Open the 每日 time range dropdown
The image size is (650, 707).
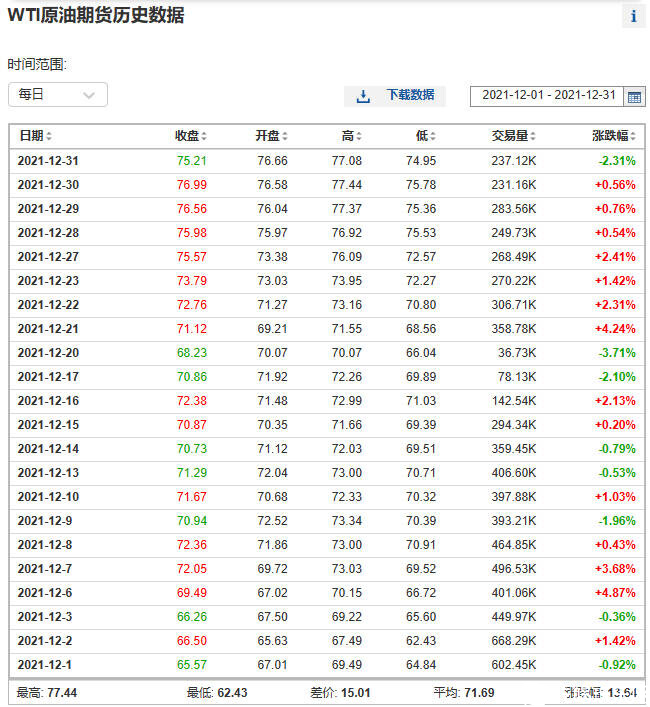[x=58, y=95]
